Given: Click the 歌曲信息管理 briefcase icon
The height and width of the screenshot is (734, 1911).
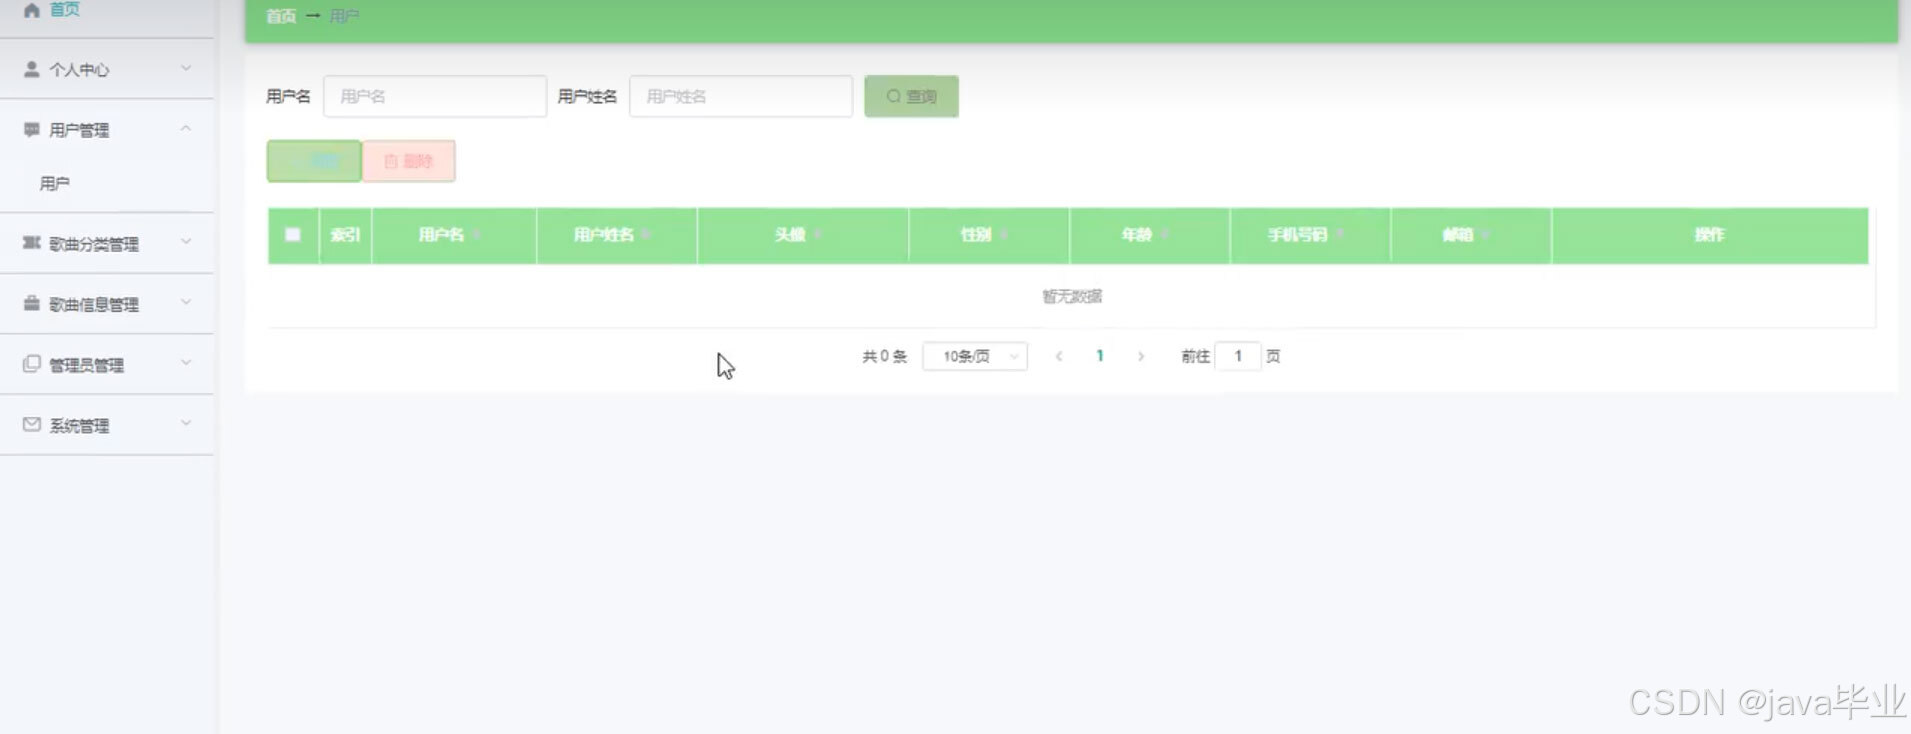Looking at the screenshot, I should click(32, 303).
